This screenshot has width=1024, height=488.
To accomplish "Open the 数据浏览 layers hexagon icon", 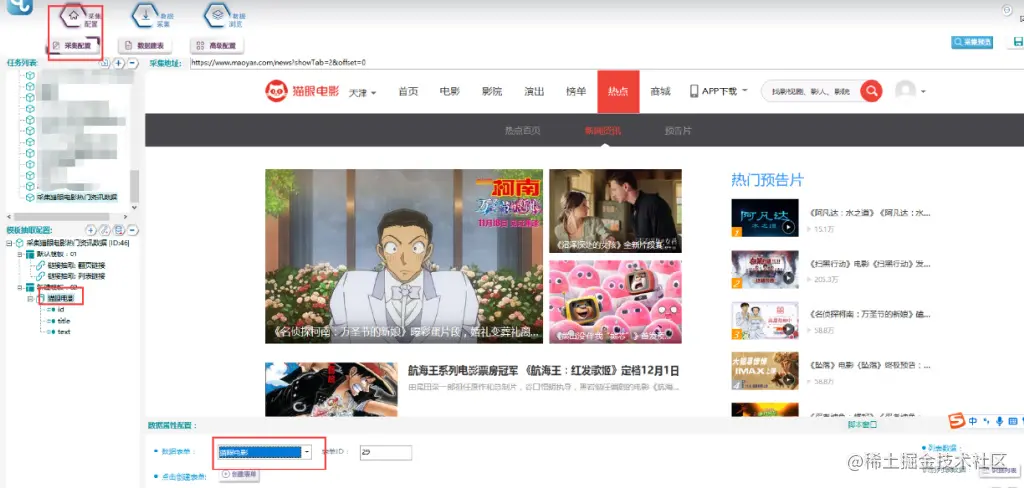I will [218, 15].
